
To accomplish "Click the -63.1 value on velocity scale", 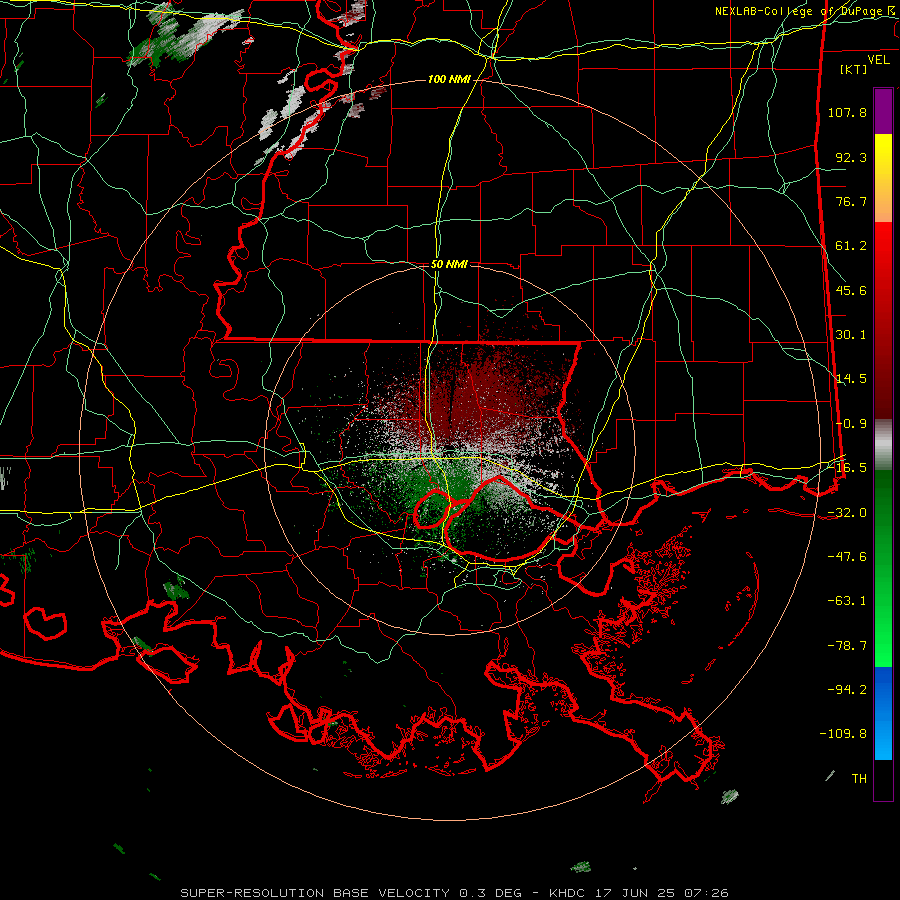I will [847, 601].
